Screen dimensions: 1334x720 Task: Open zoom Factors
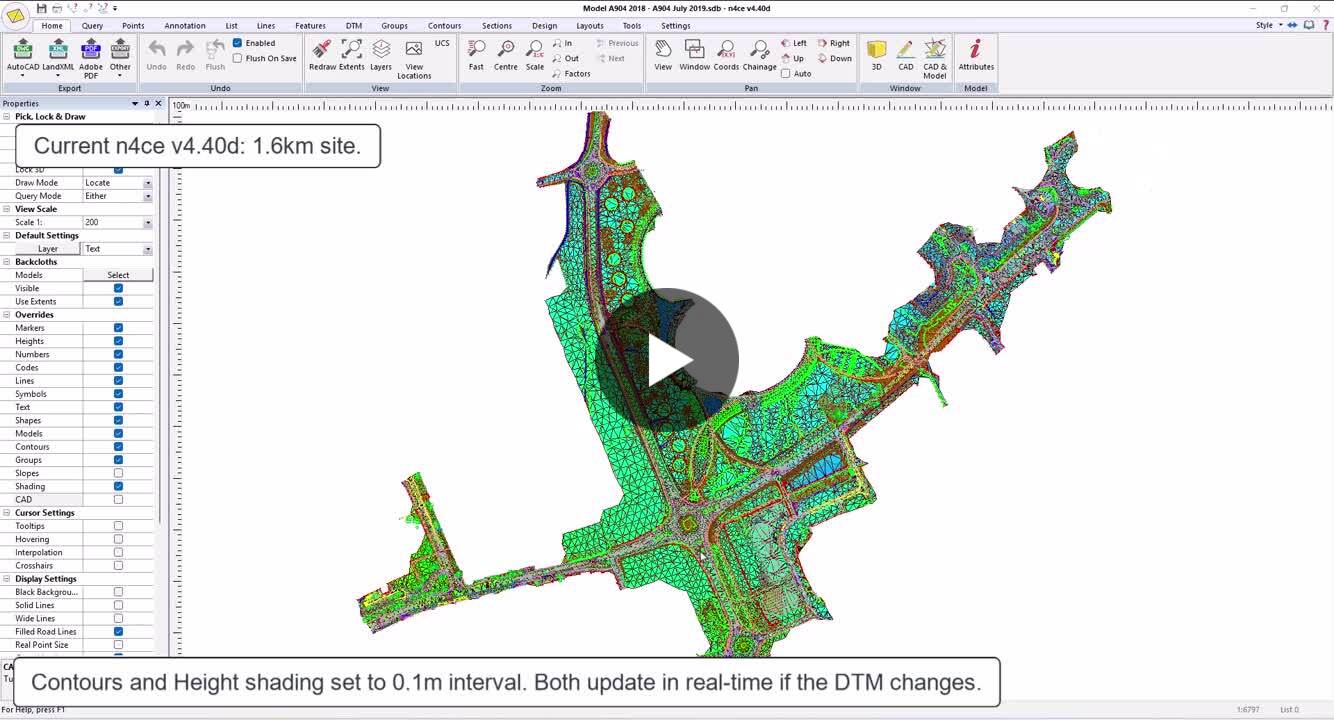point(571,74)
